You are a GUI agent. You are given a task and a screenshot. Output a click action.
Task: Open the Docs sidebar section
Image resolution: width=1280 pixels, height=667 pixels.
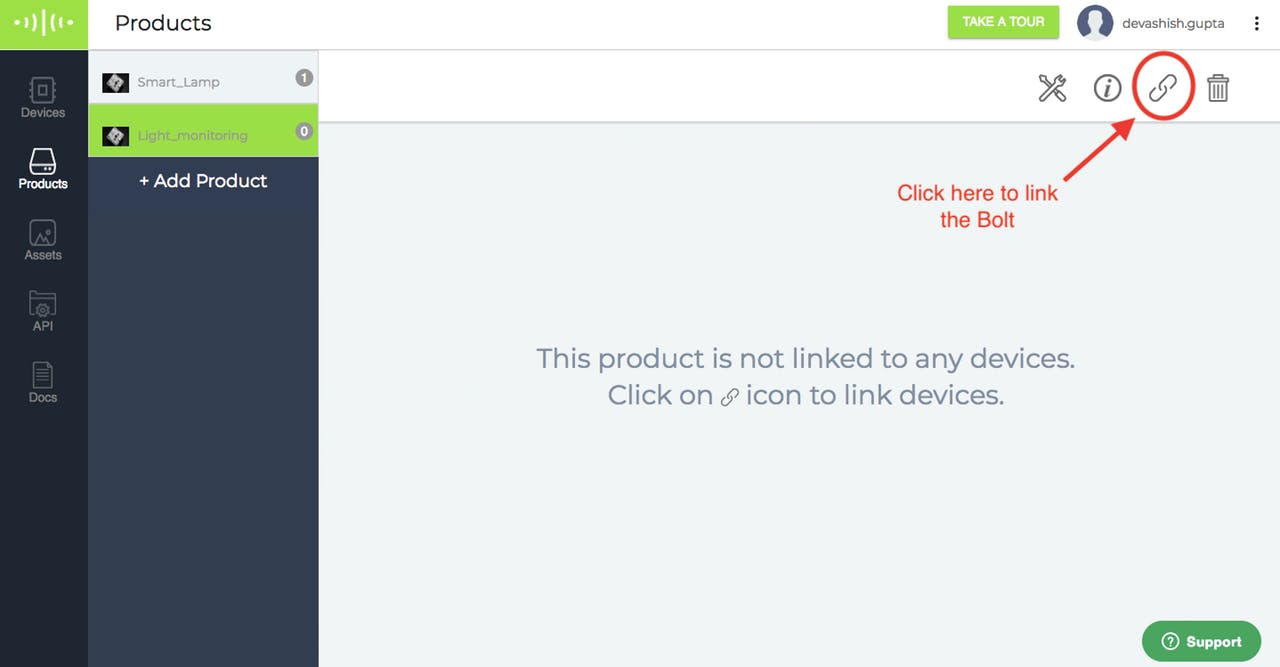tap(43, 383)
